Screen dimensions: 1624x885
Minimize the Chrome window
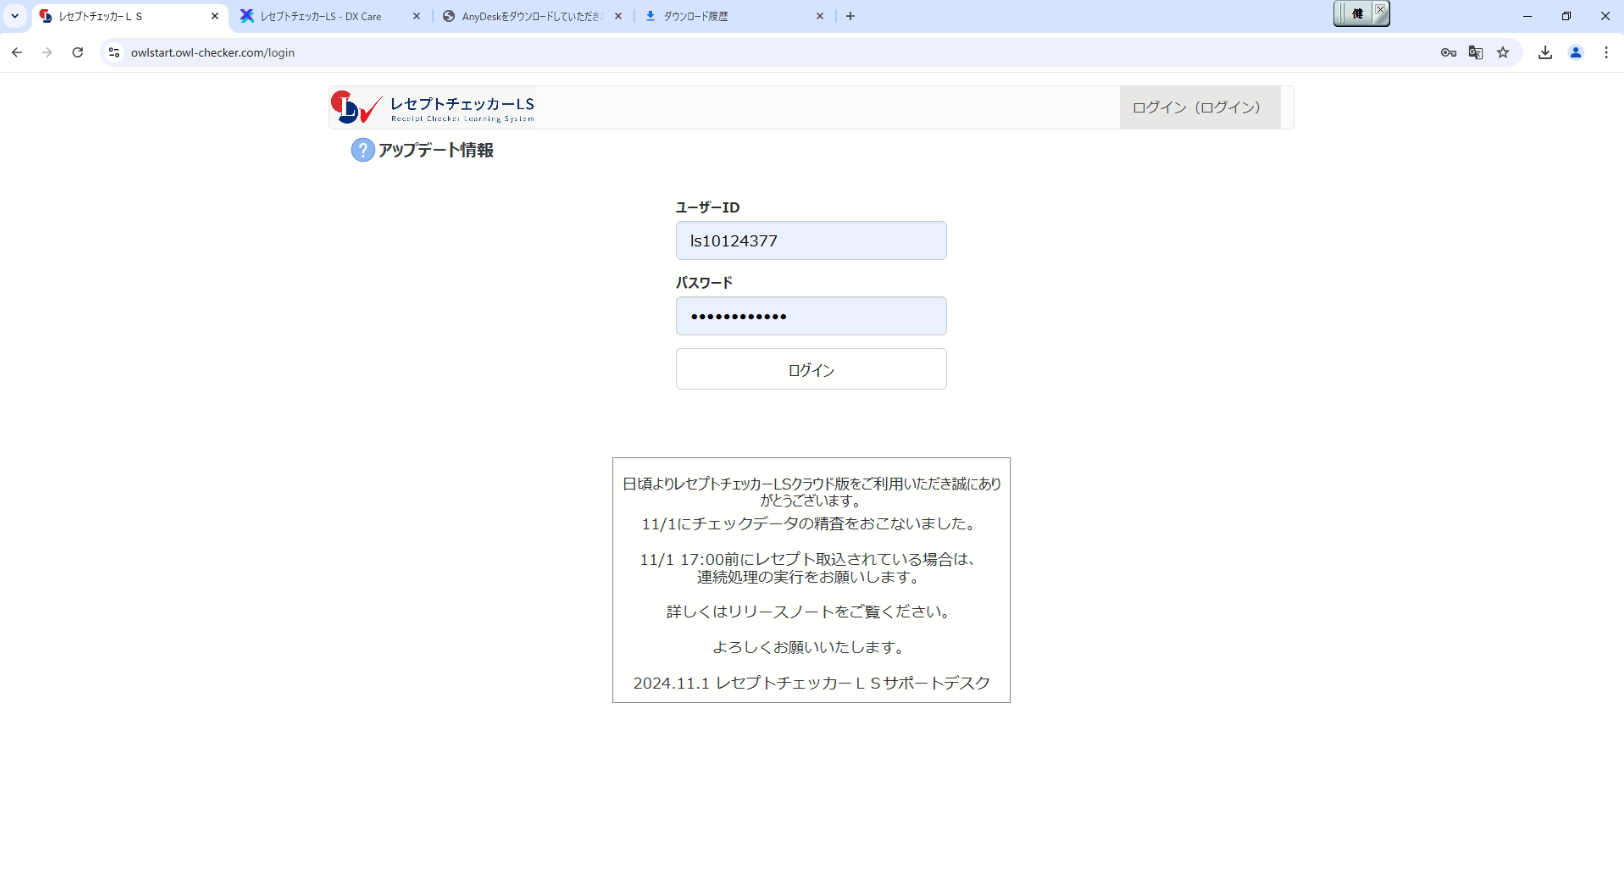click(1527, 16)
